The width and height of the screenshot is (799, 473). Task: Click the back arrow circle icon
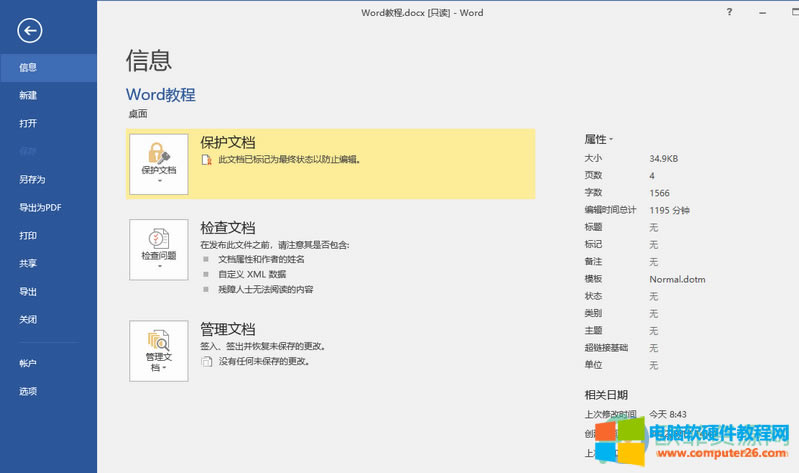30,31
